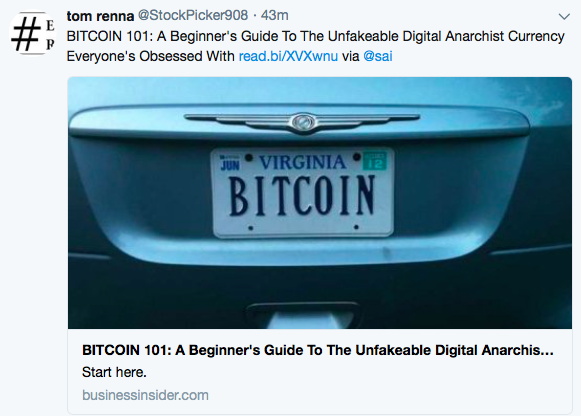Click the Chrysler wing emblem in photo
This screenshot has width=581, height=416.
(x=302, y=122)
